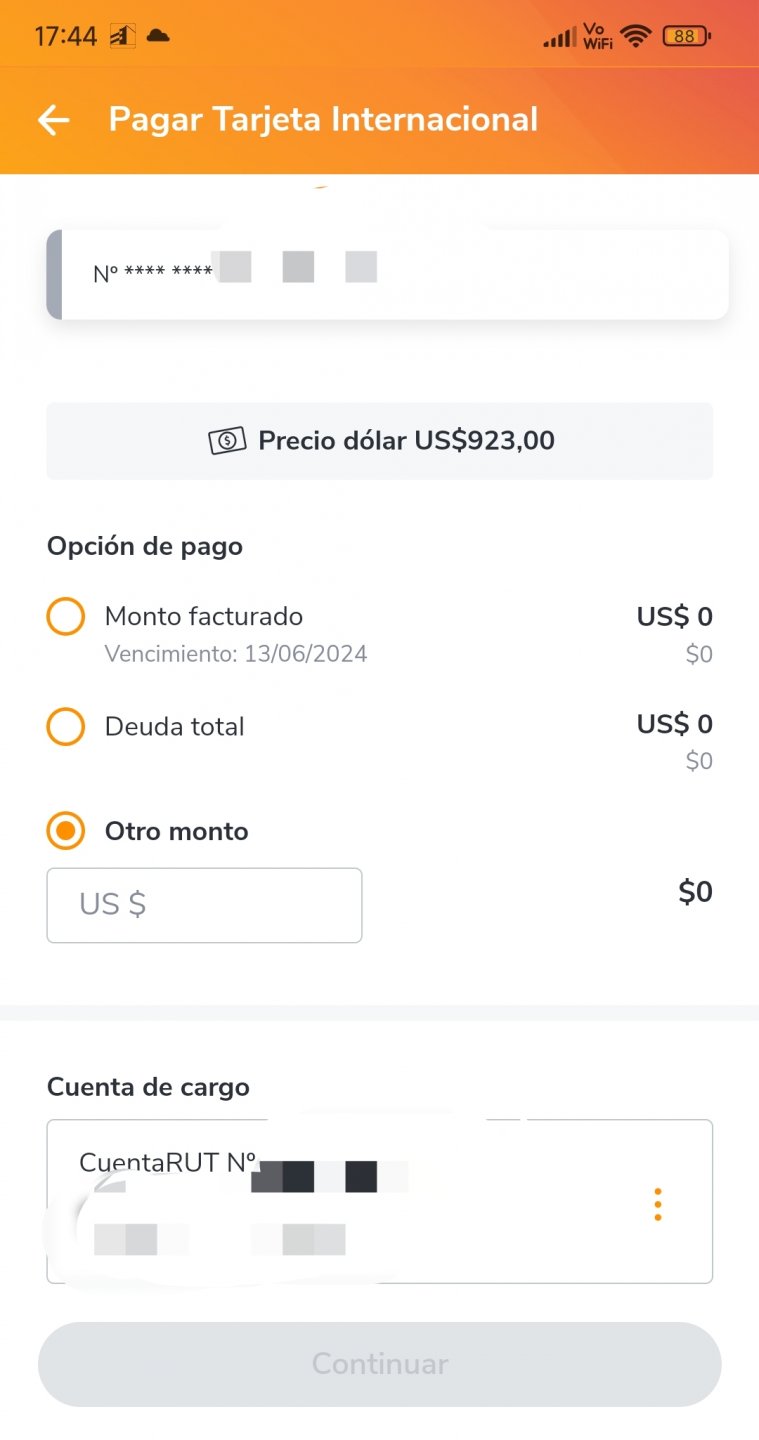
Task: Select the Monto facturado radio option
Action: coord(66,616)
